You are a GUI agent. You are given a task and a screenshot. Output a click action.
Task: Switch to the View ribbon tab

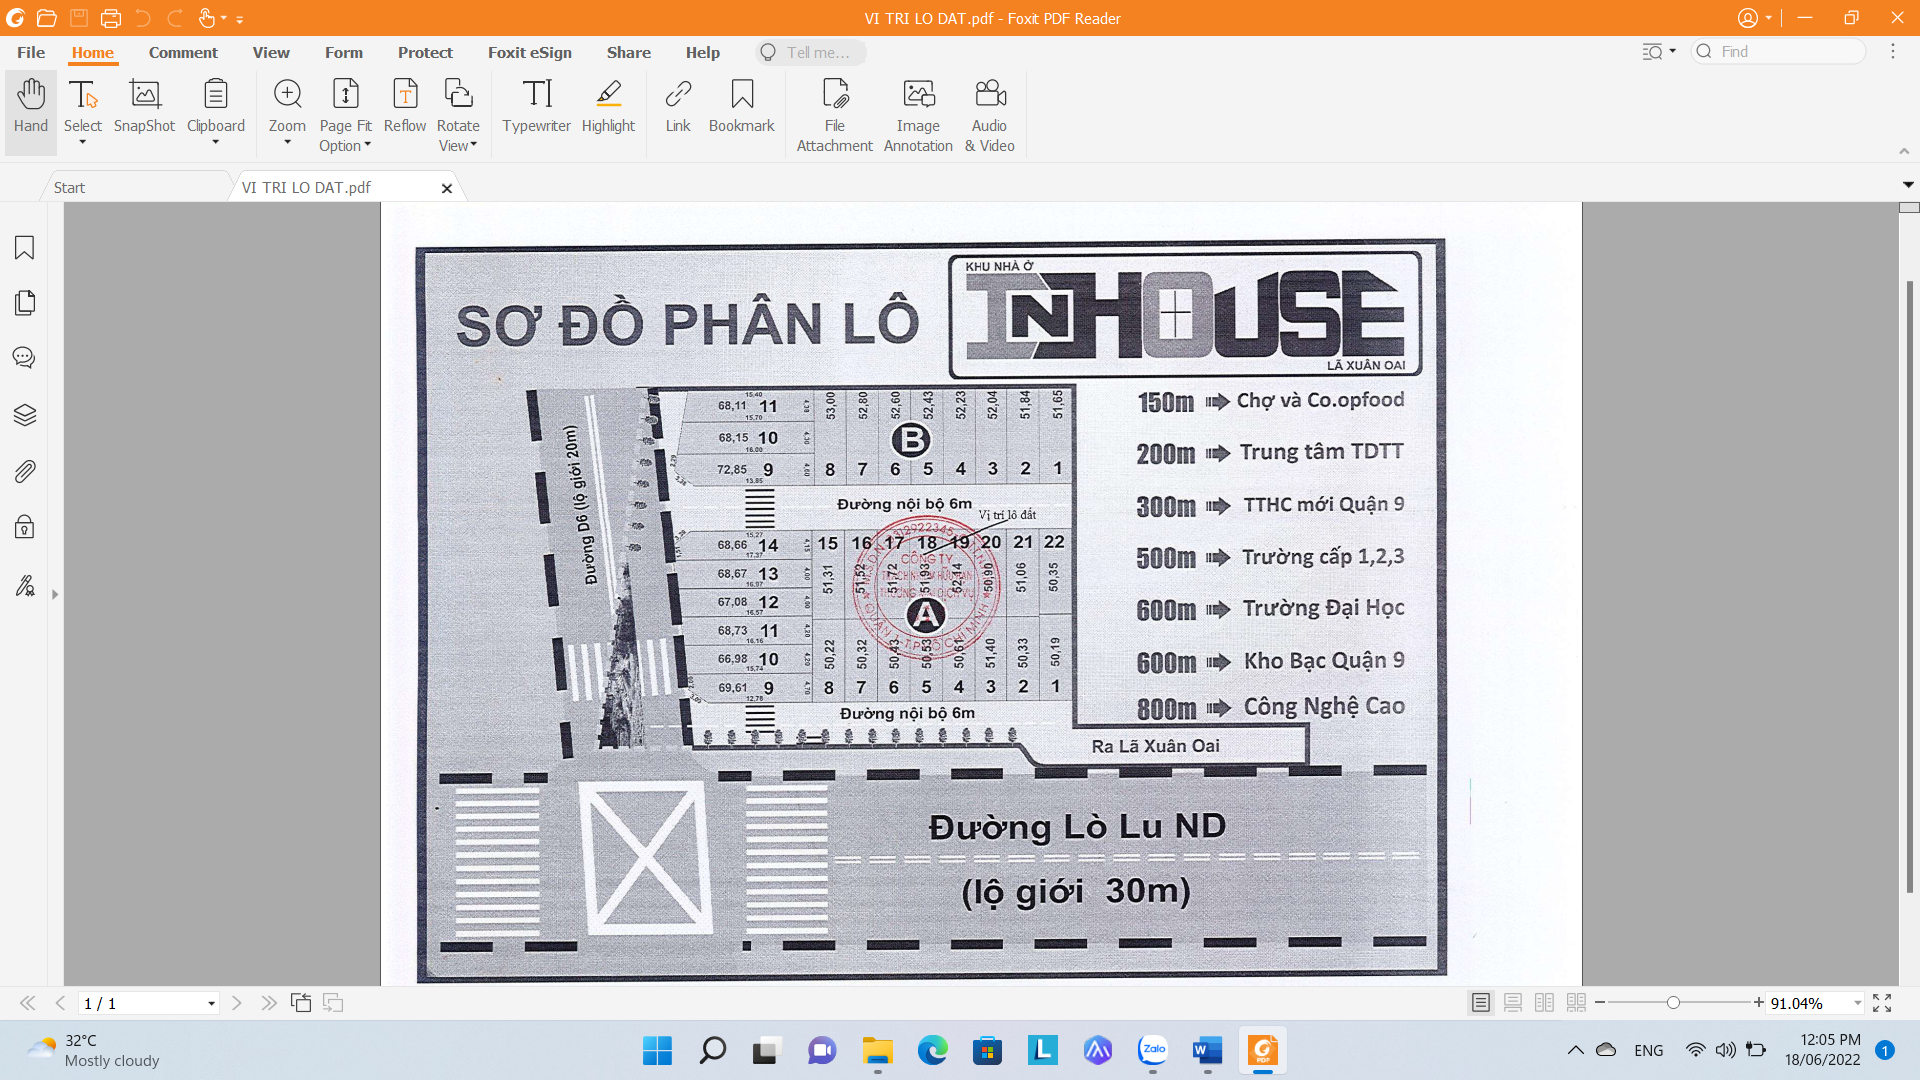(x=271, y=52)
